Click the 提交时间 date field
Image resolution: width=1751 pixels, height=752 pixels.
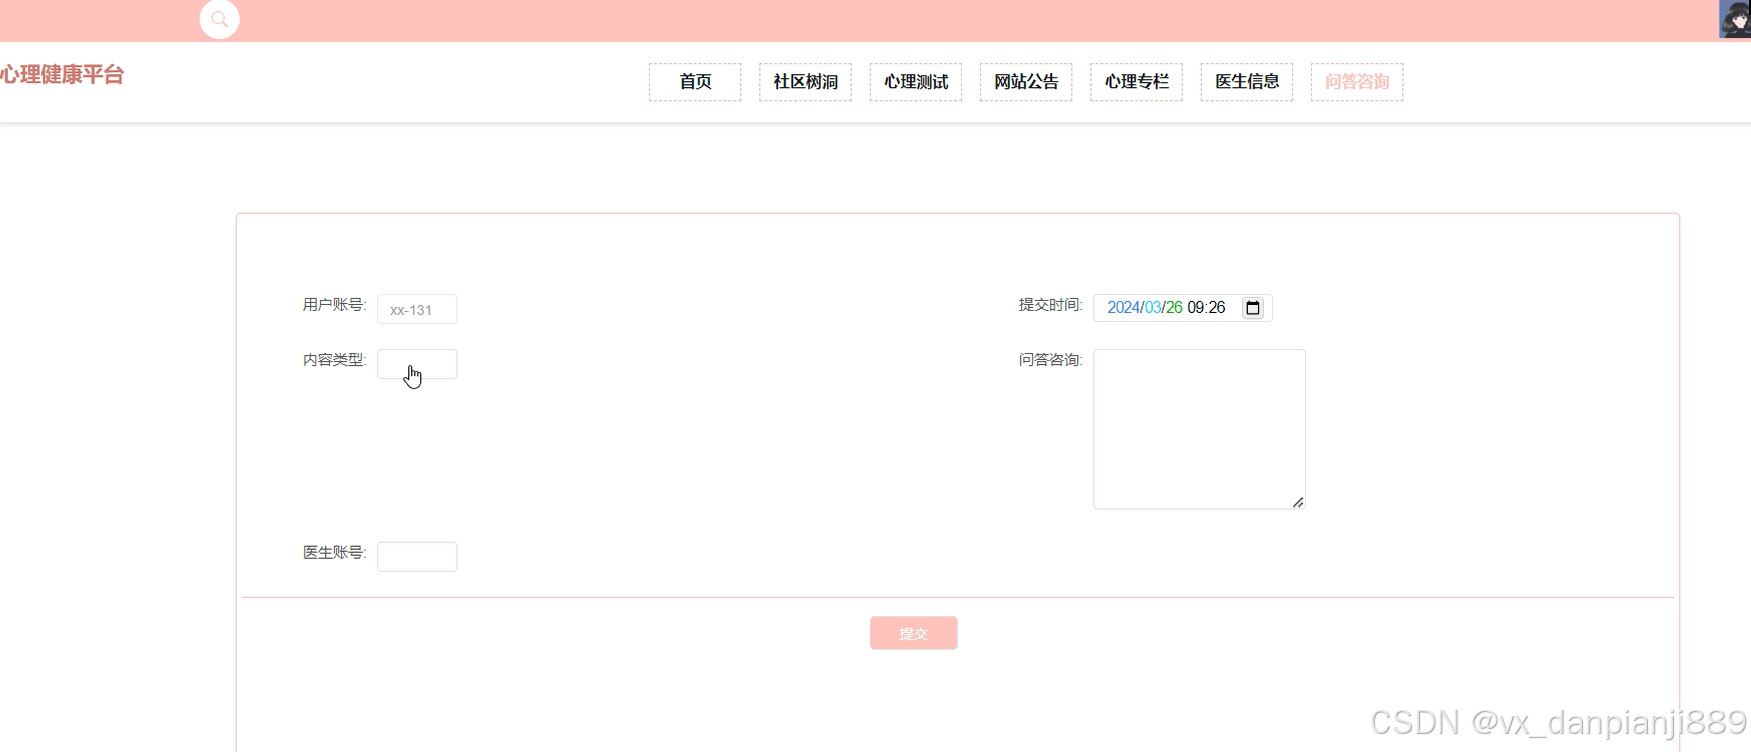point(1183,307)
